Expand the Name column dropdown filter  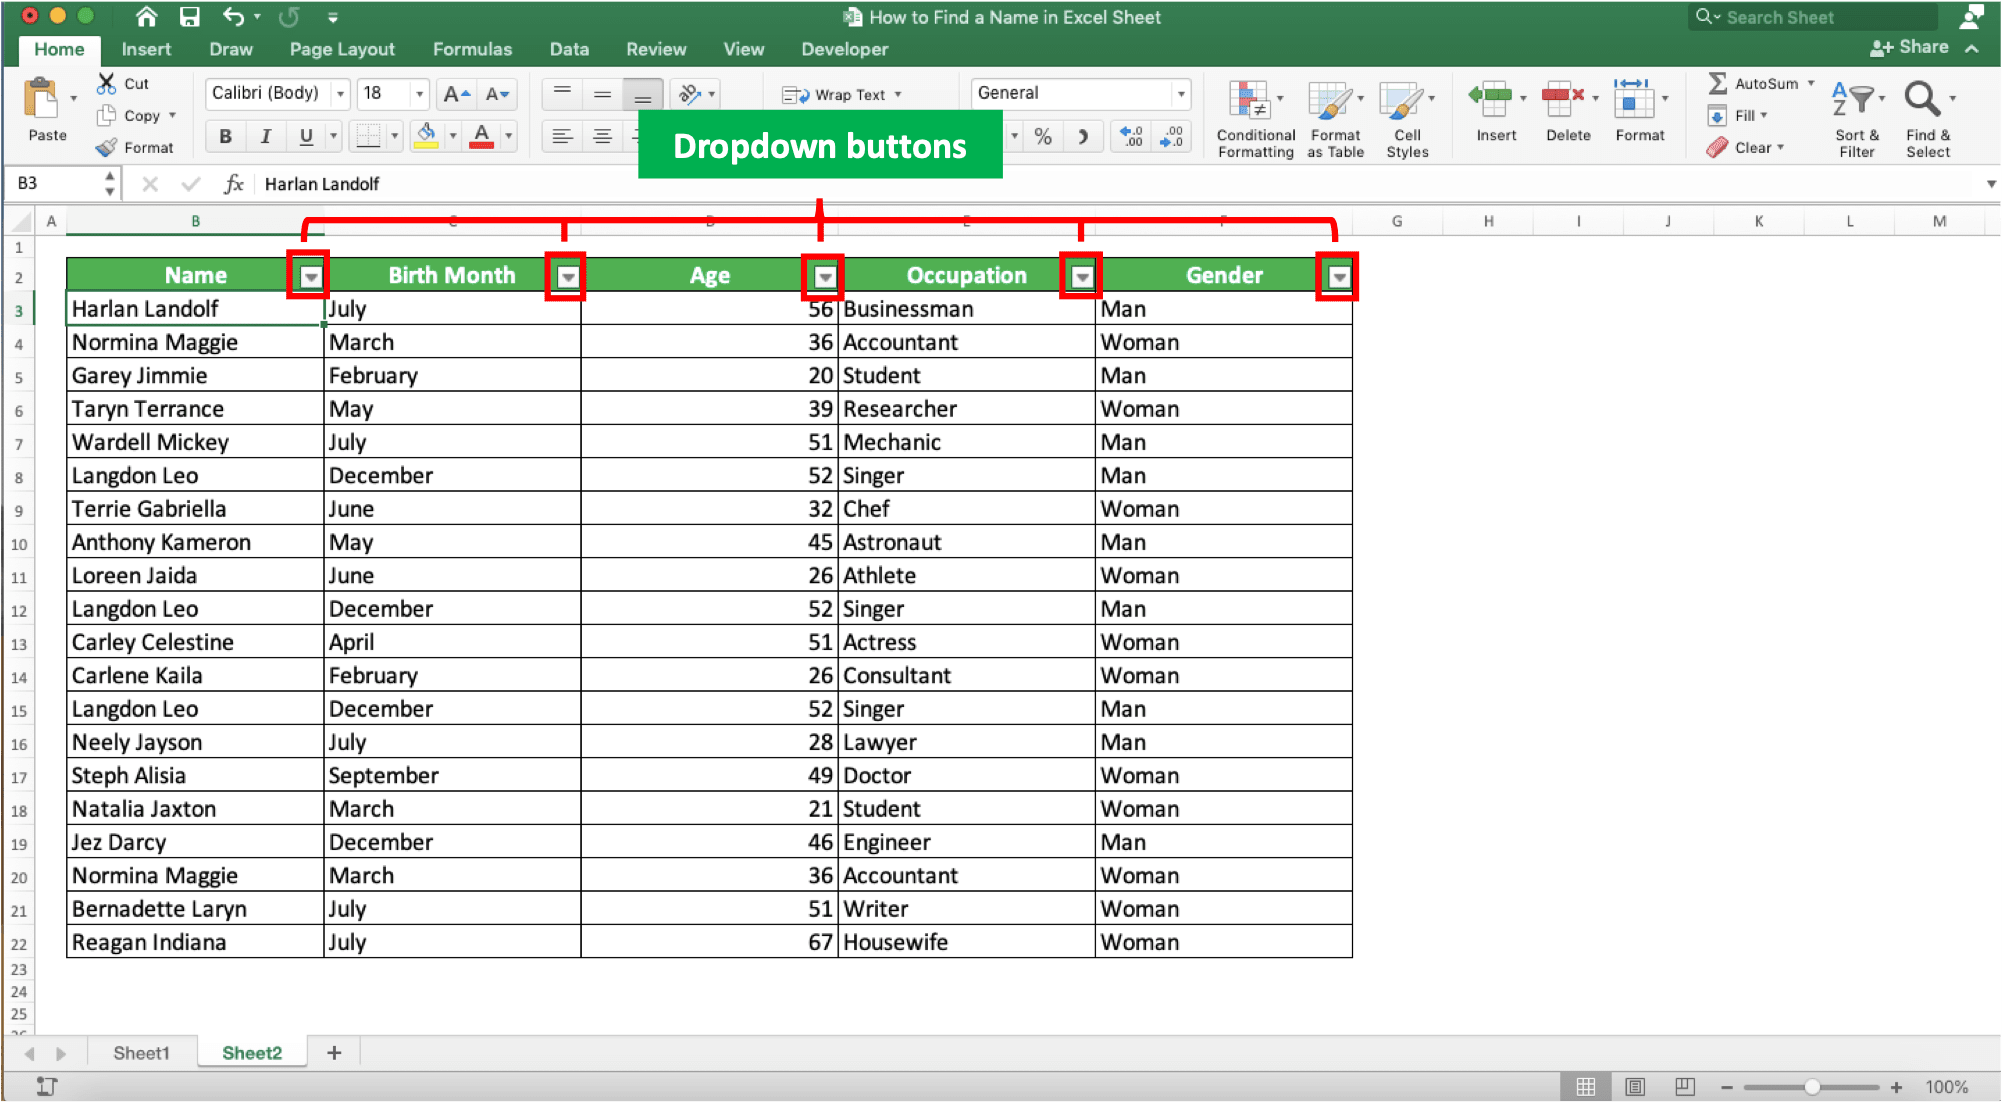(309, 276)
